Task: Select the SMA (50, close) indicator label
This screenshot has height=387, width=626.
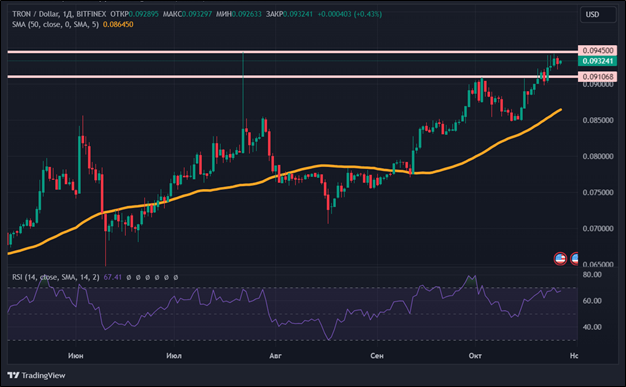Action: (x=55, y=24)
